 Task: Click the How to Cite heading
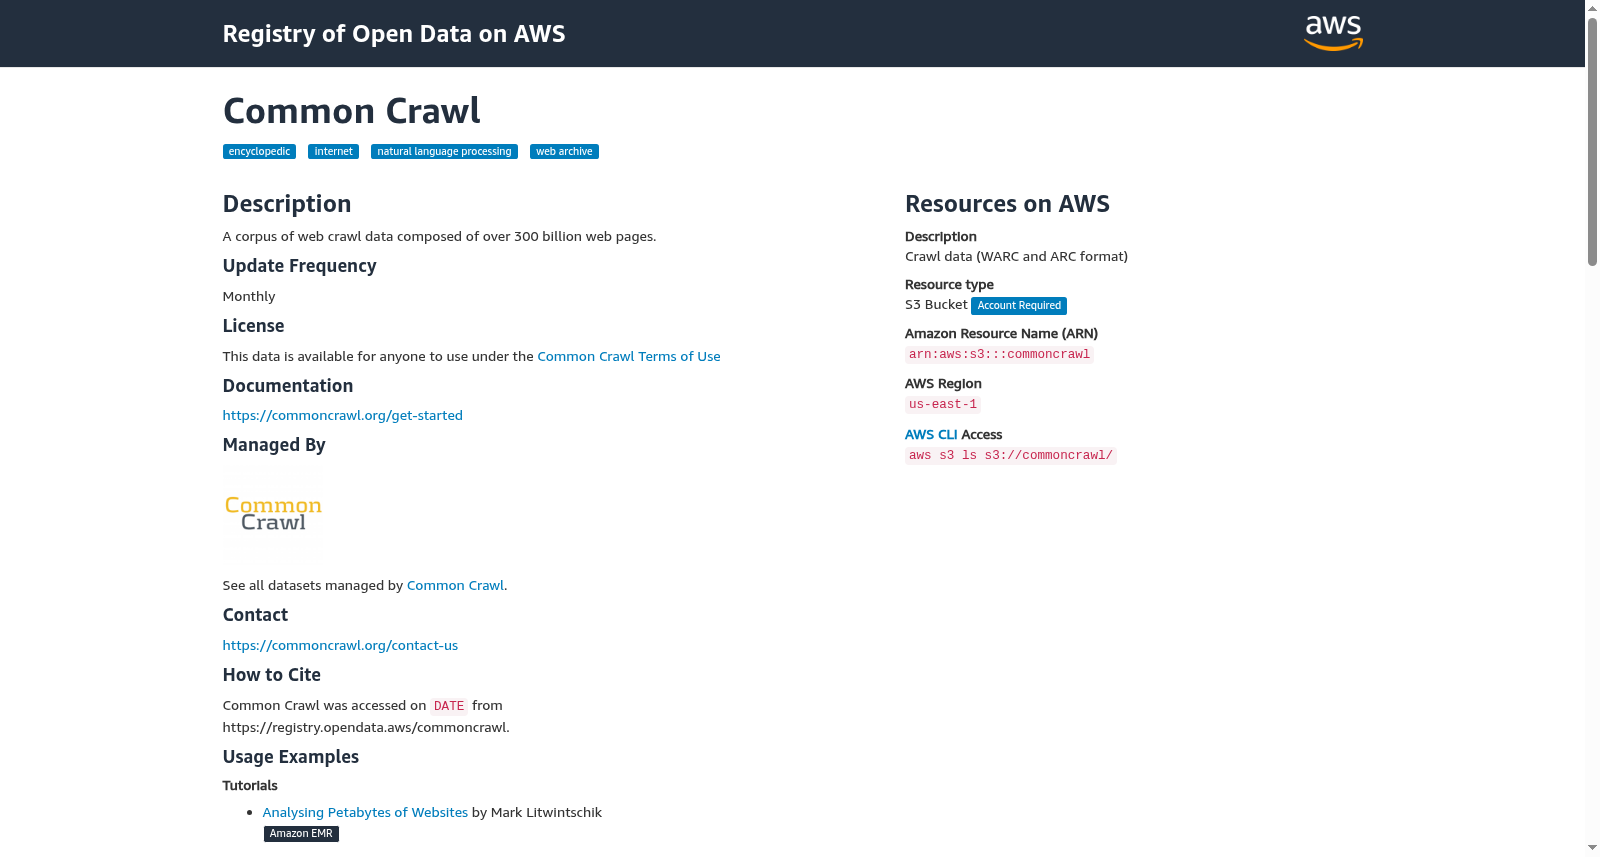272,675
